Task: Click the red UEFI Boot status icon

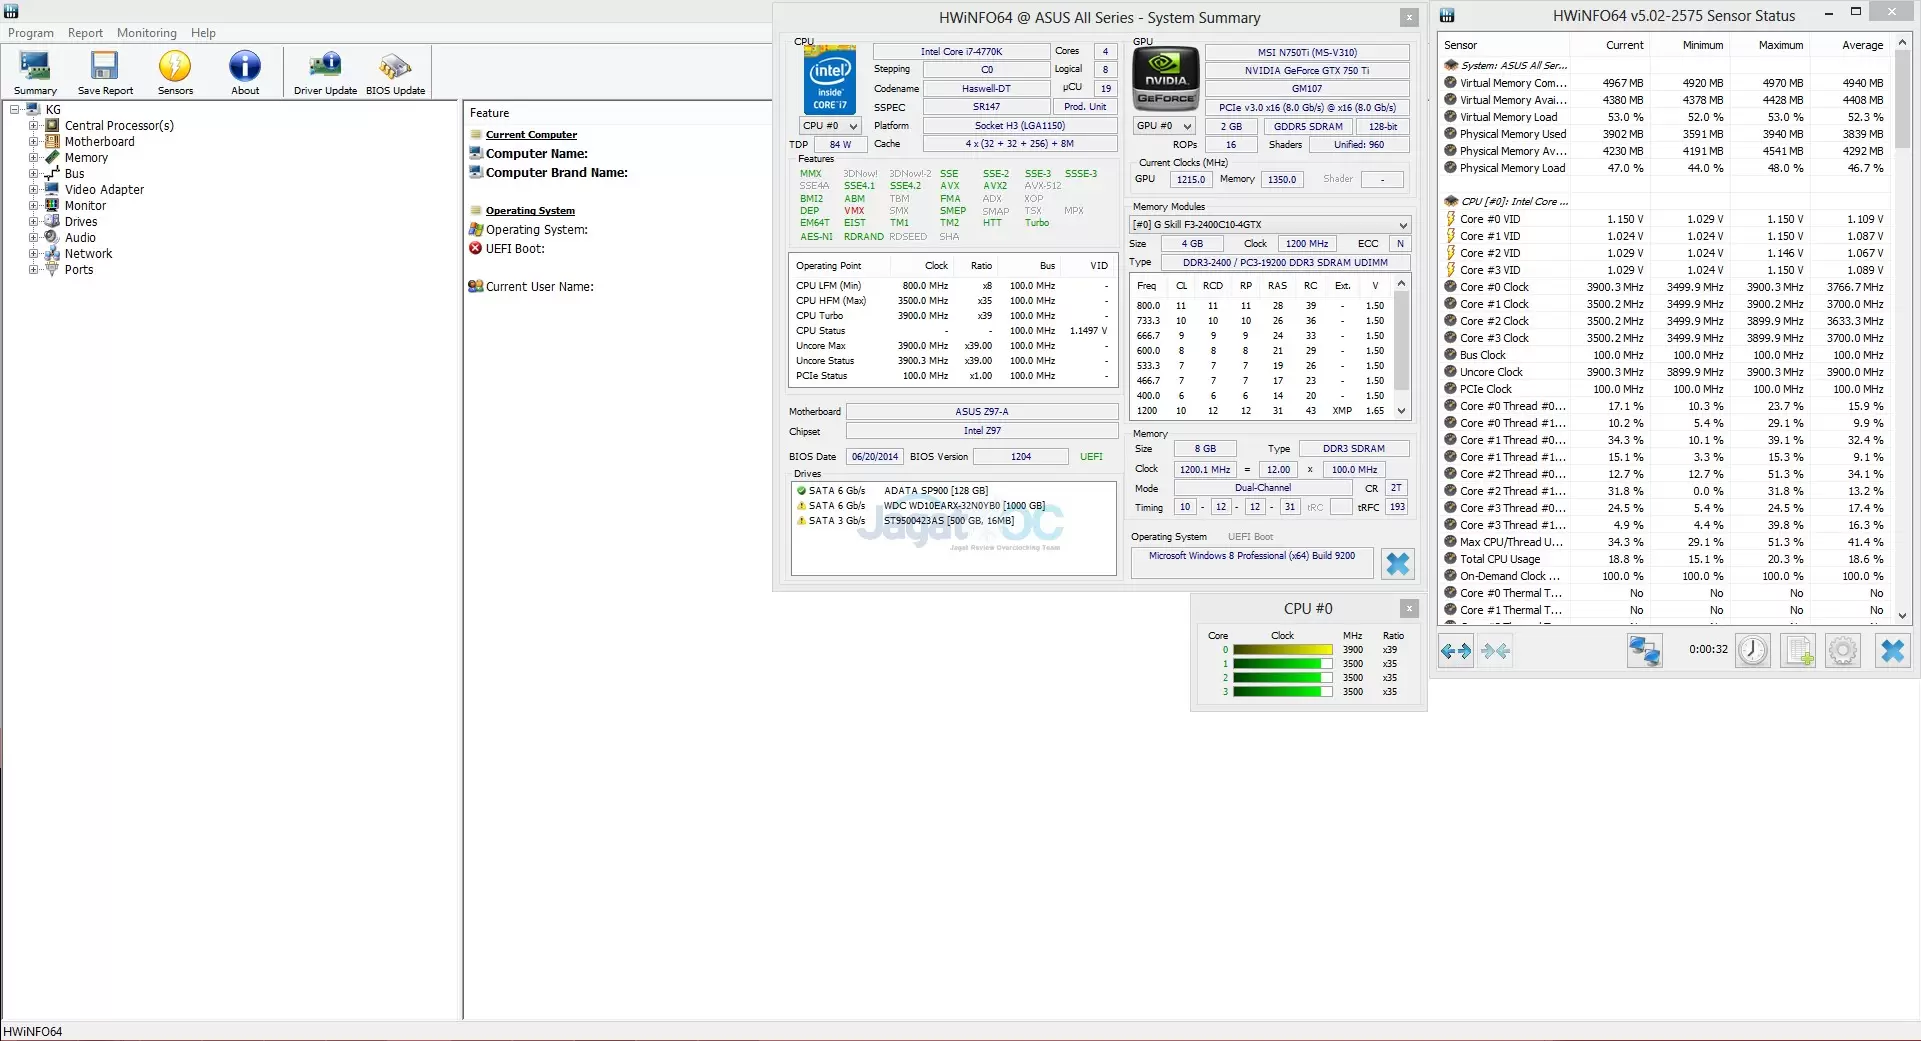Action: (476, 248)
